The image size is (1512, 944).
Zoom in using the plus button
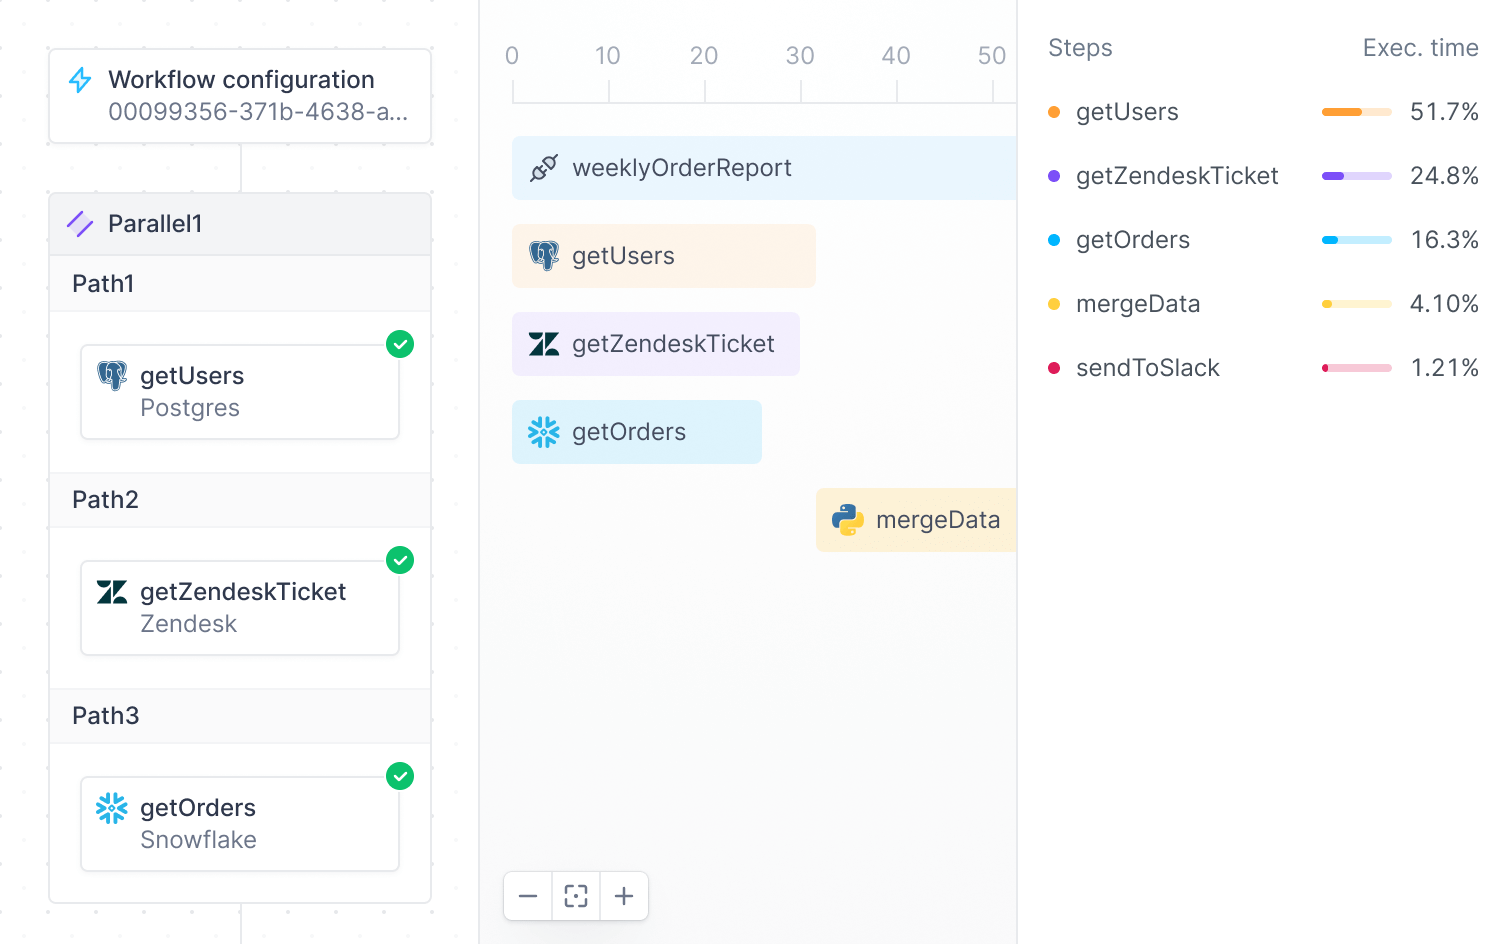(624, 896)
